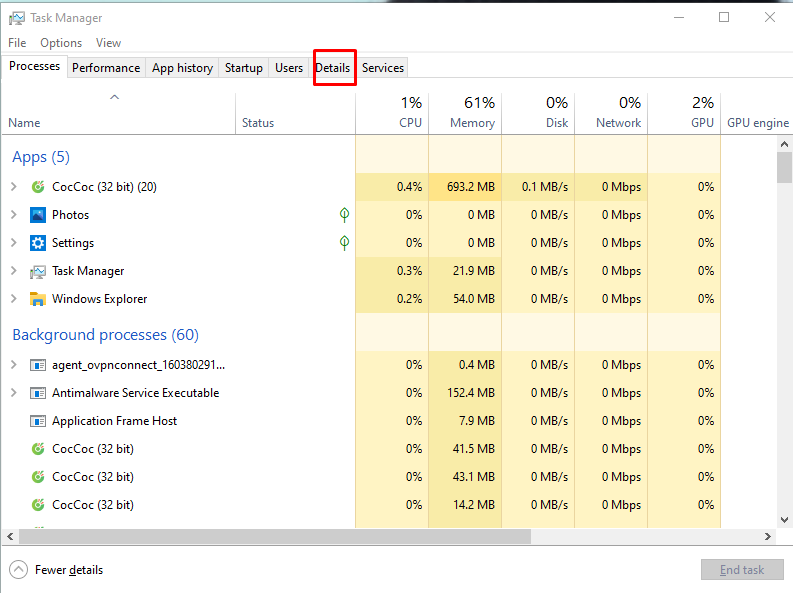The height and width of the screenshot is (593, 793).
Task: Open the Options menu
Action: click(x=61, y=43)
